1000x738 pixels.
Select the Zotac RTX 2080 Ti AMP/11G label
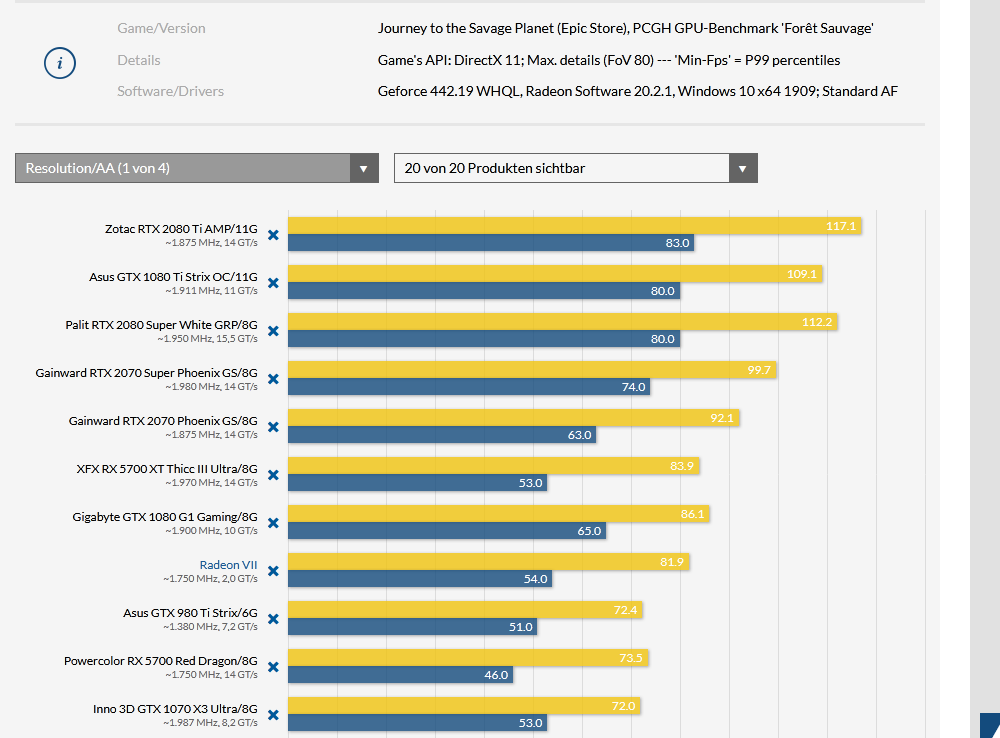[181, 228]
